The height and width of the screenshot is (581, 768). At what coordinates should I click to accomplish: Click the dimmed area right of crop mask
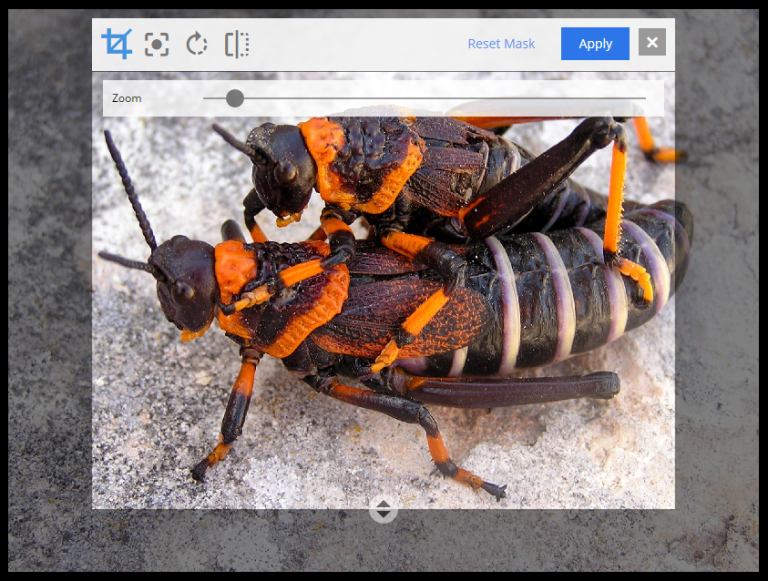(715, 300)
